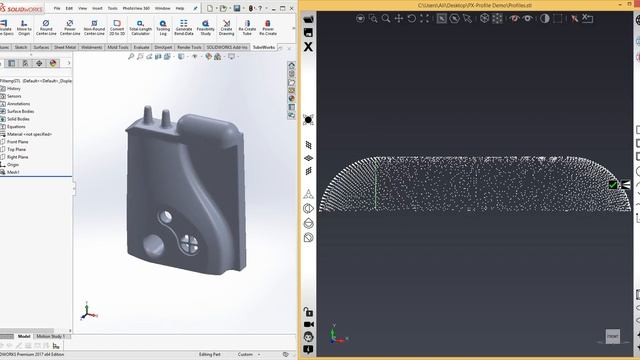Click SolidWorks Zoom to Fit magnifier icon

click(x=131, y=56)
